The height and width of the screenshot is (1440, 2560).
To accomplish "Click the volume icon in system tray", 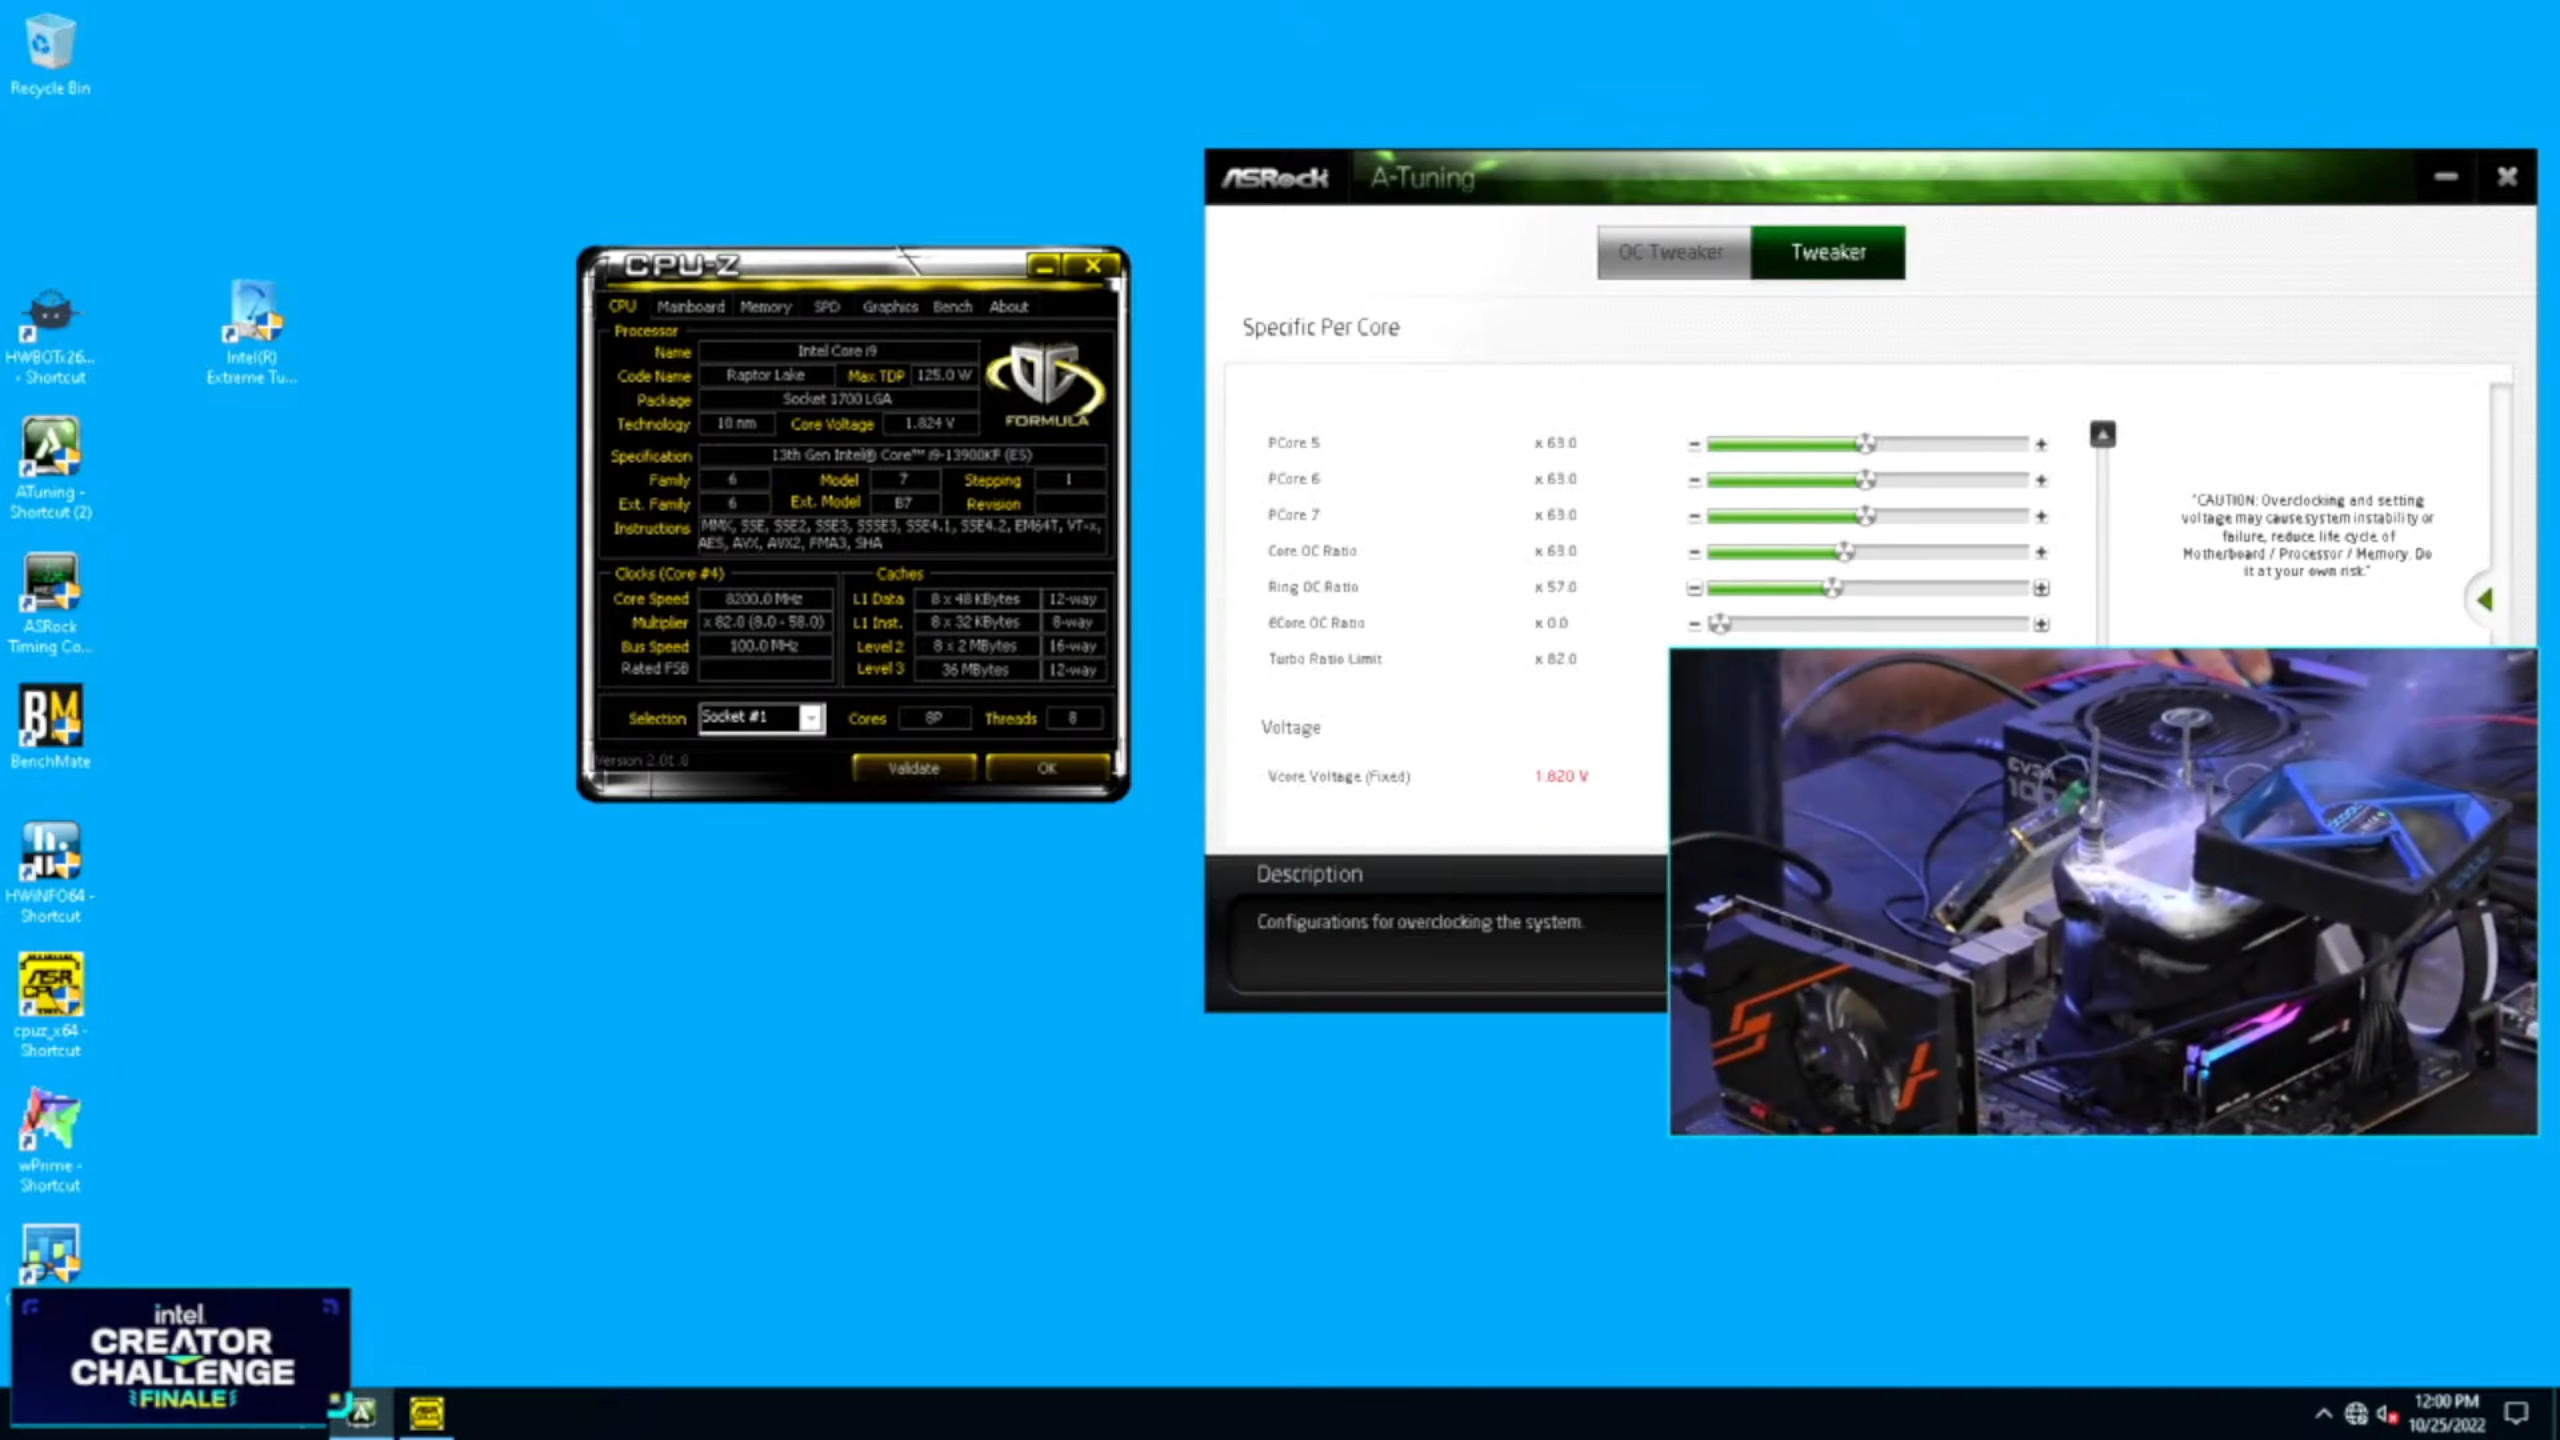I will (2387, 1413).
